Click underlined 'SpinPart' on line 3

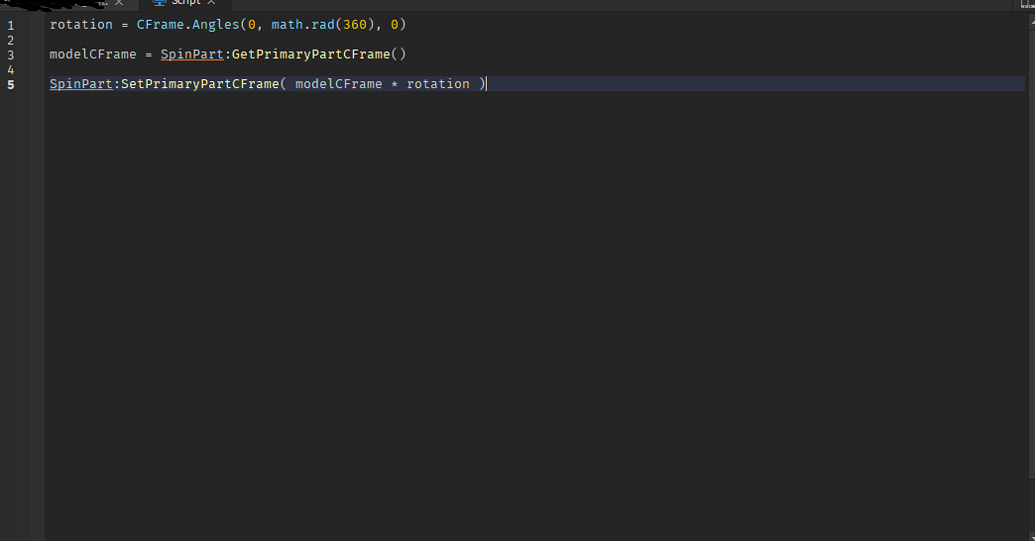pyautogui.click(x=192, y=54)
